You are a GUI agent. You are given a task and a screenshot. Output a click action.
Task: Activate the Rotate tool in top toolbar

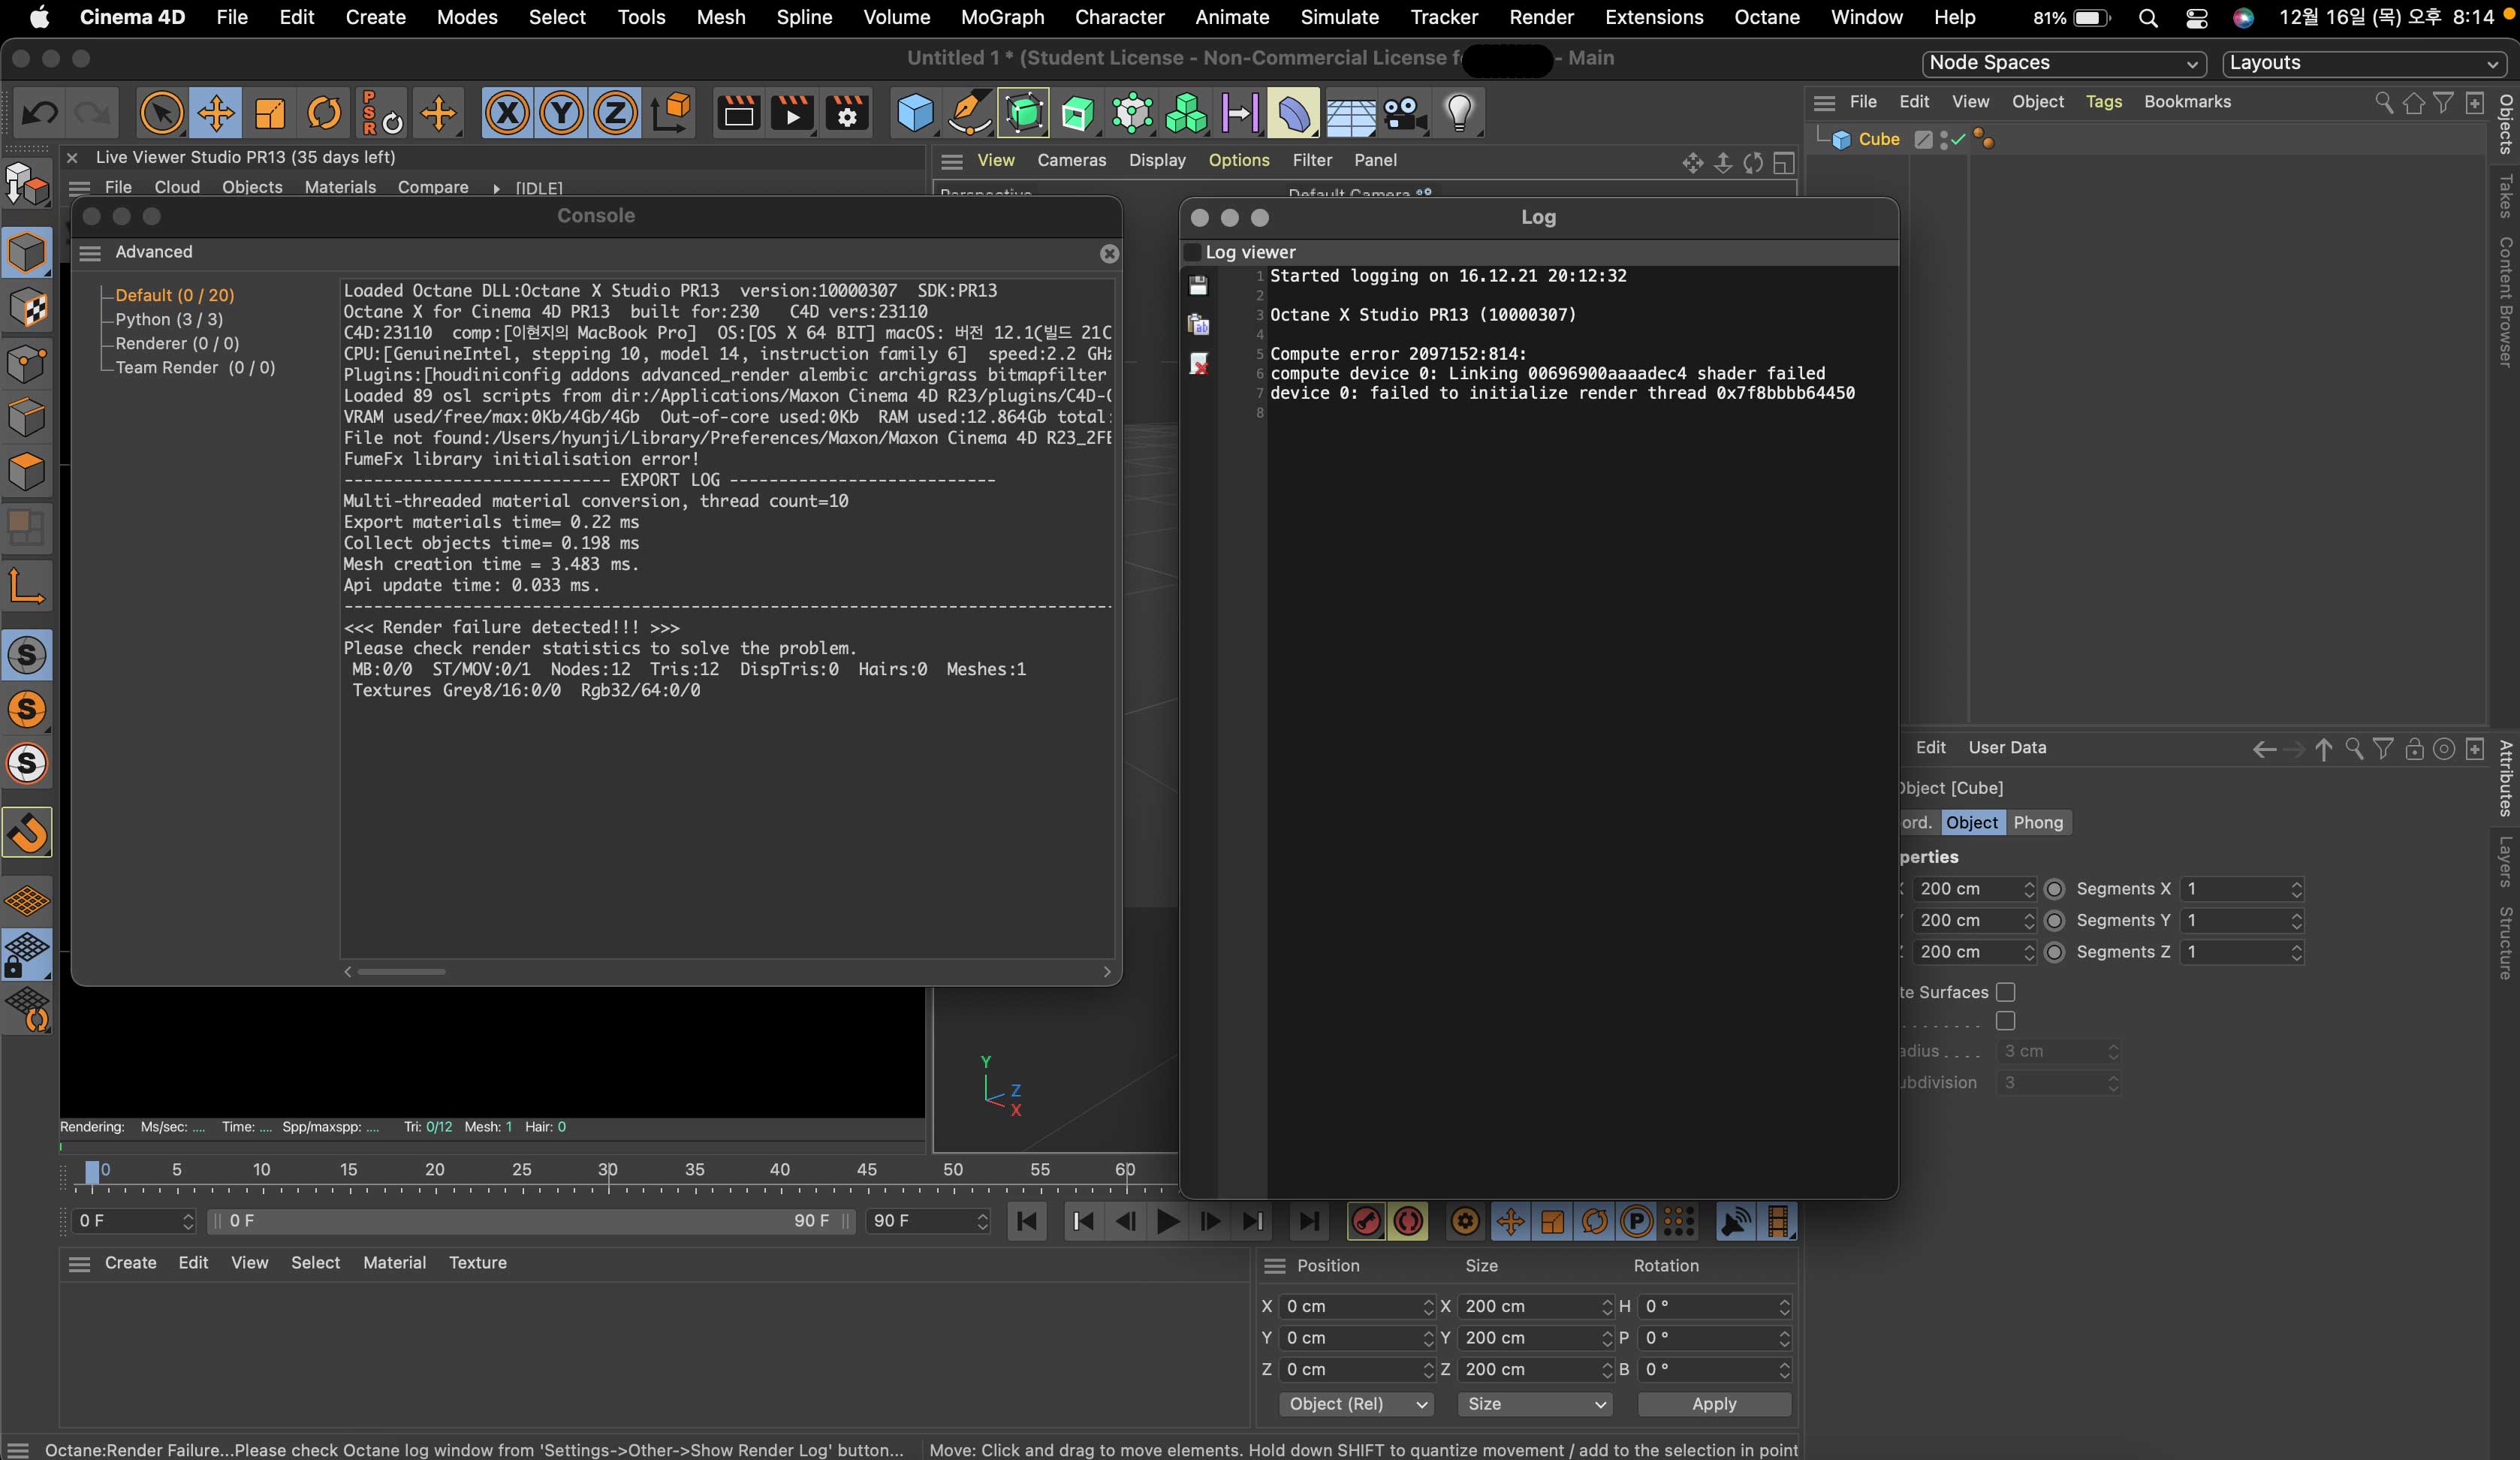coord(324,112)
